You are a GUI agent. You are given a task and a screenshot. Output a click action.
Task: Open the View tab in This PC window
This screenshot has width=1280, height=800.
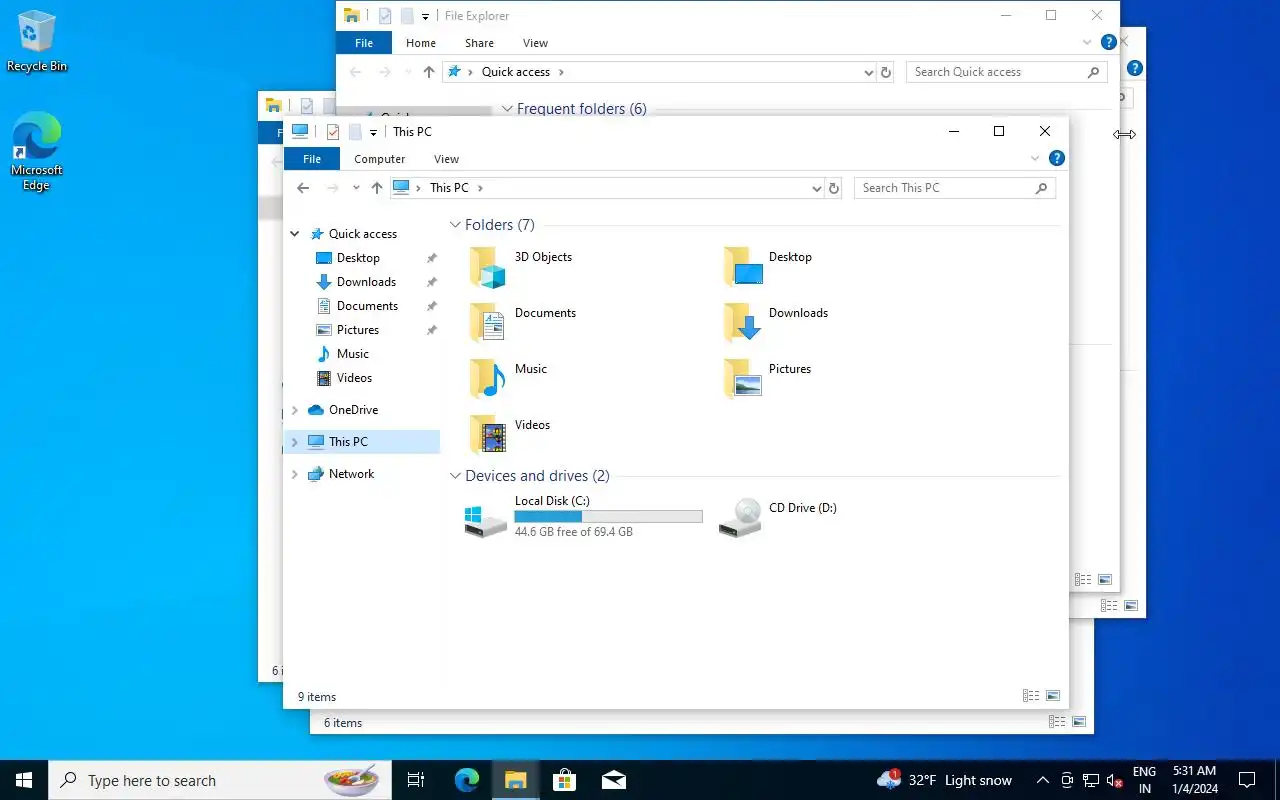click(447, 159)
